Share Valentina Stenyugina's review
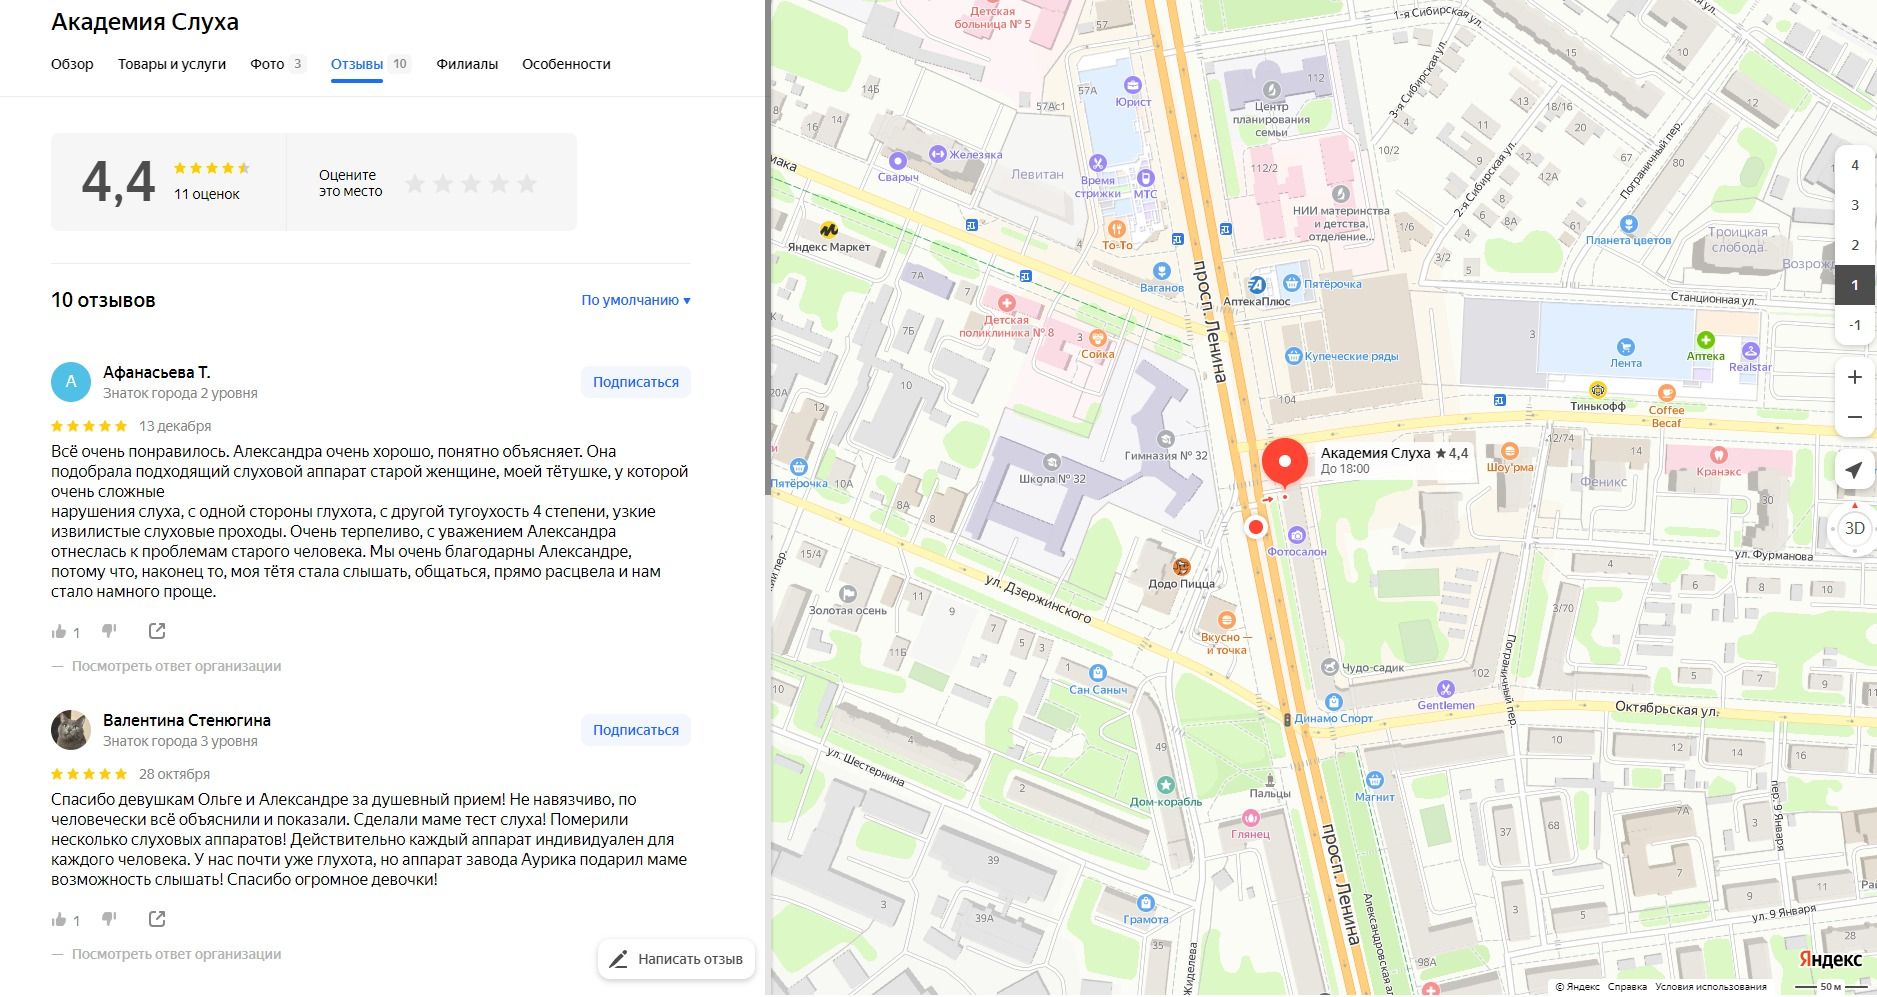Image resolution: width=1877 pixels, height=997 pixels. (157, 919)
